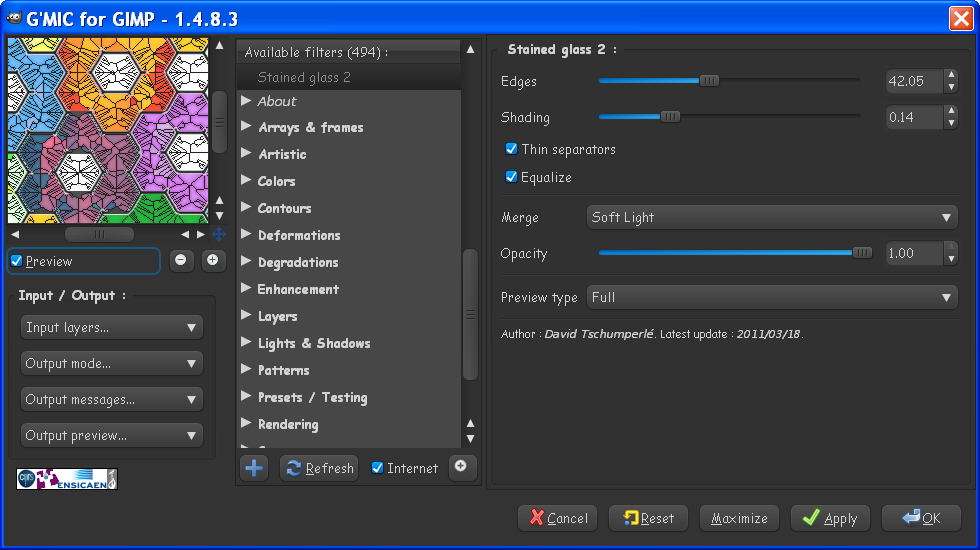This screenshot has width=980, height=550.
Task: Open the Output messages dropdown
Action: point(112,399)
